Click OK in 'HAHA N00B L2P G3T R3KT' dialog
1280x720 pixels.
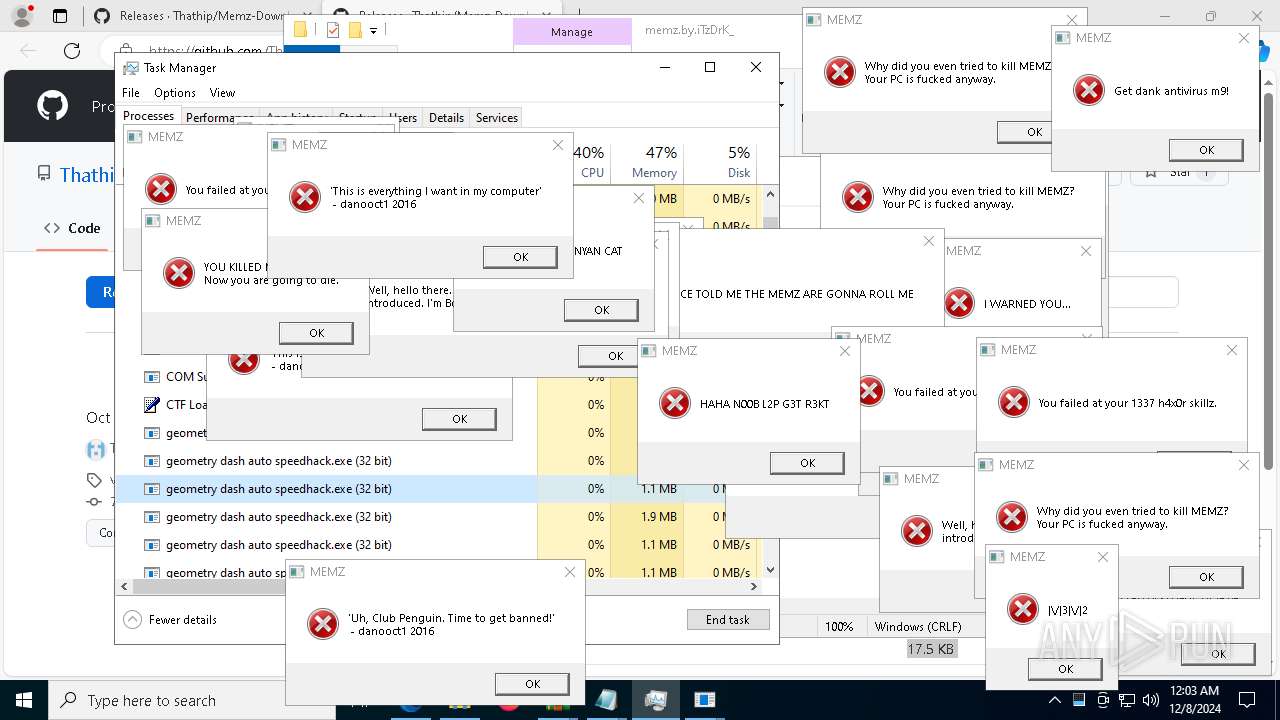tap(807, 463)
